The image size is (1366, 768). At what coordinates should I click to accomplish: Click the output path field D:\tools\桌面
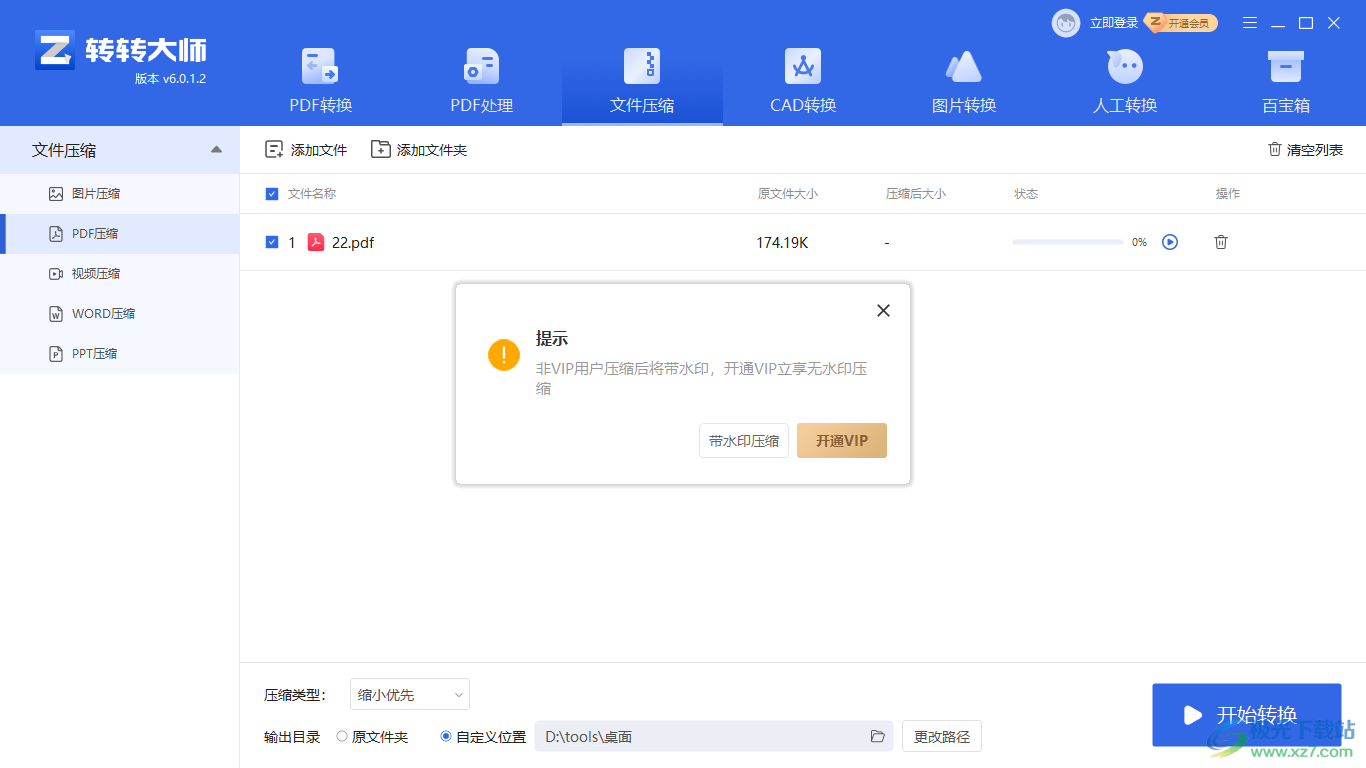point(714,737)
